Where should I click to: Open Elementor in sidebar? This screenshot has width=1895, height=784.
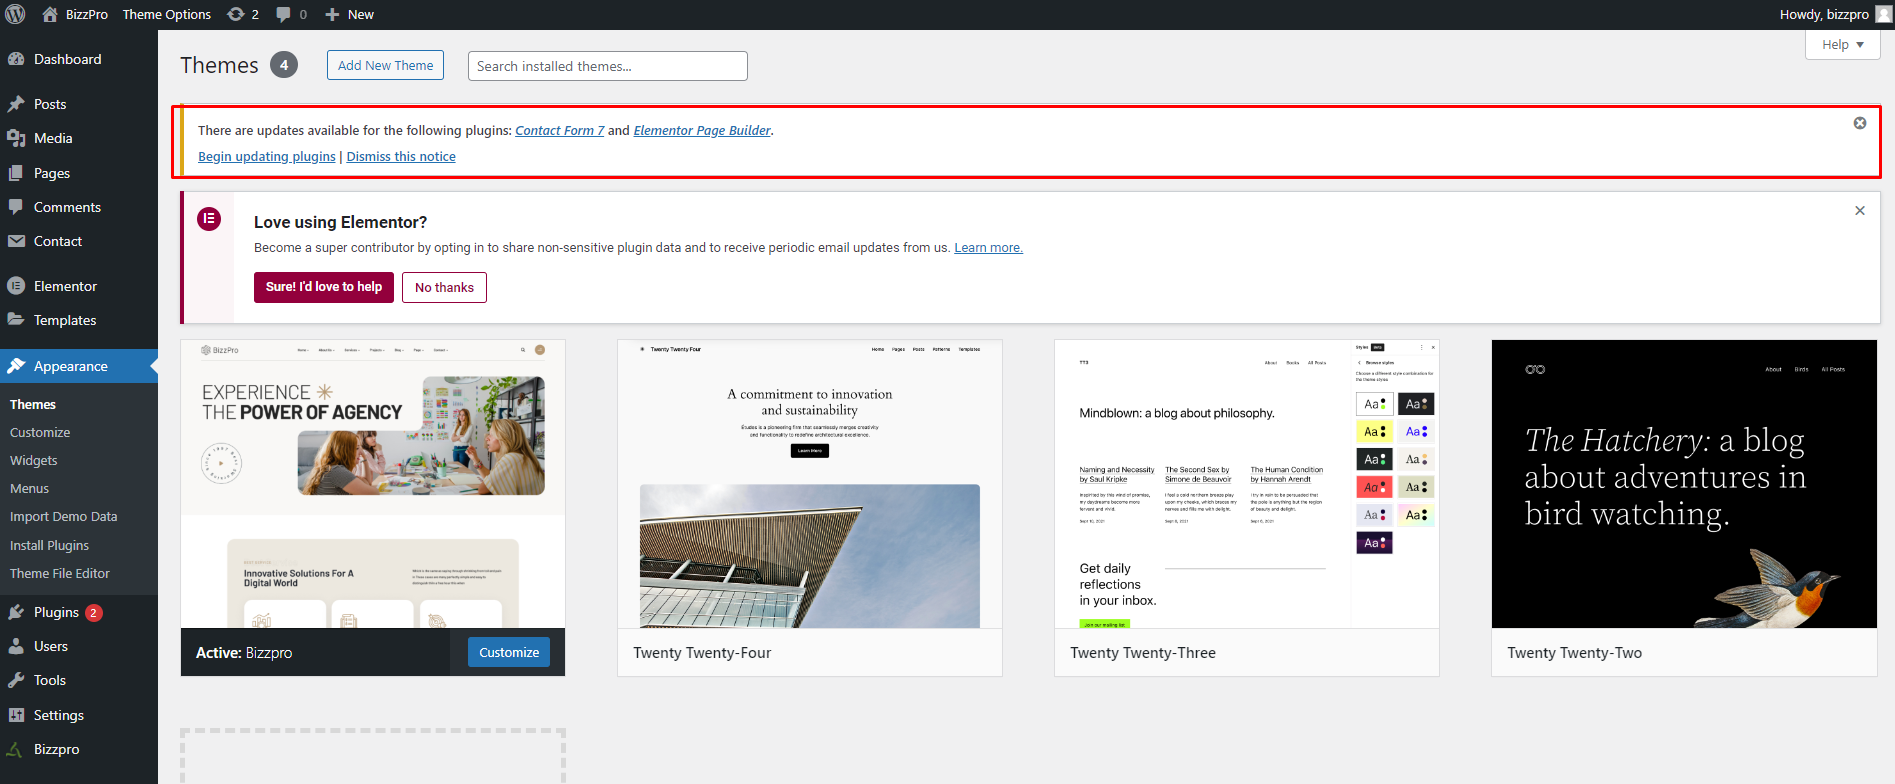(79, 286)
